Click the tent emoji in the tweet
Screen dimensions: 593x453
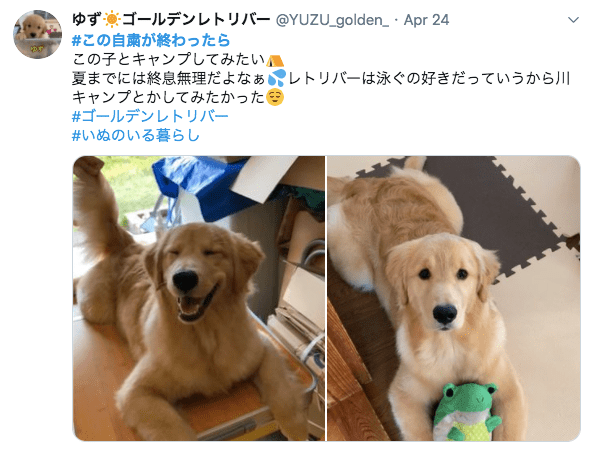pyautogui.click(x=275, y=60)
